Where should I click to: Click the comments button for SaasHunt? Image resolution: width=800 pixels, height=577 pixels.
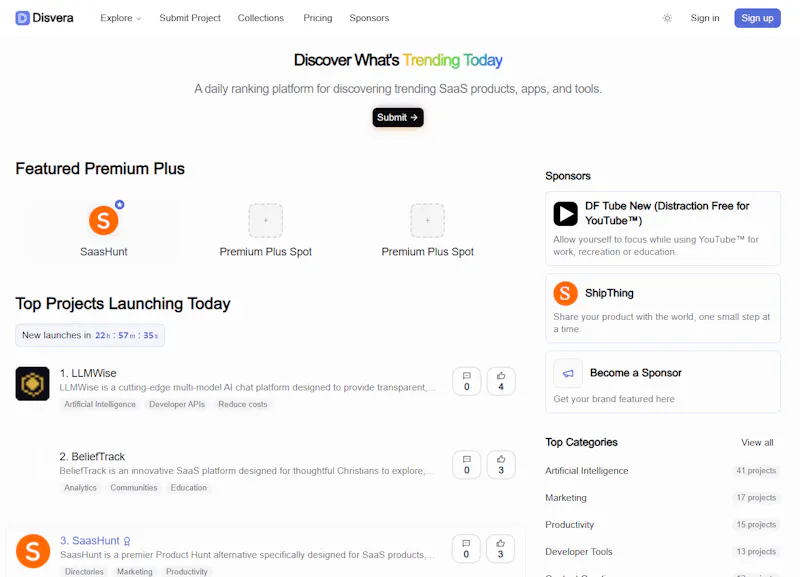click(x=466, y=548)
